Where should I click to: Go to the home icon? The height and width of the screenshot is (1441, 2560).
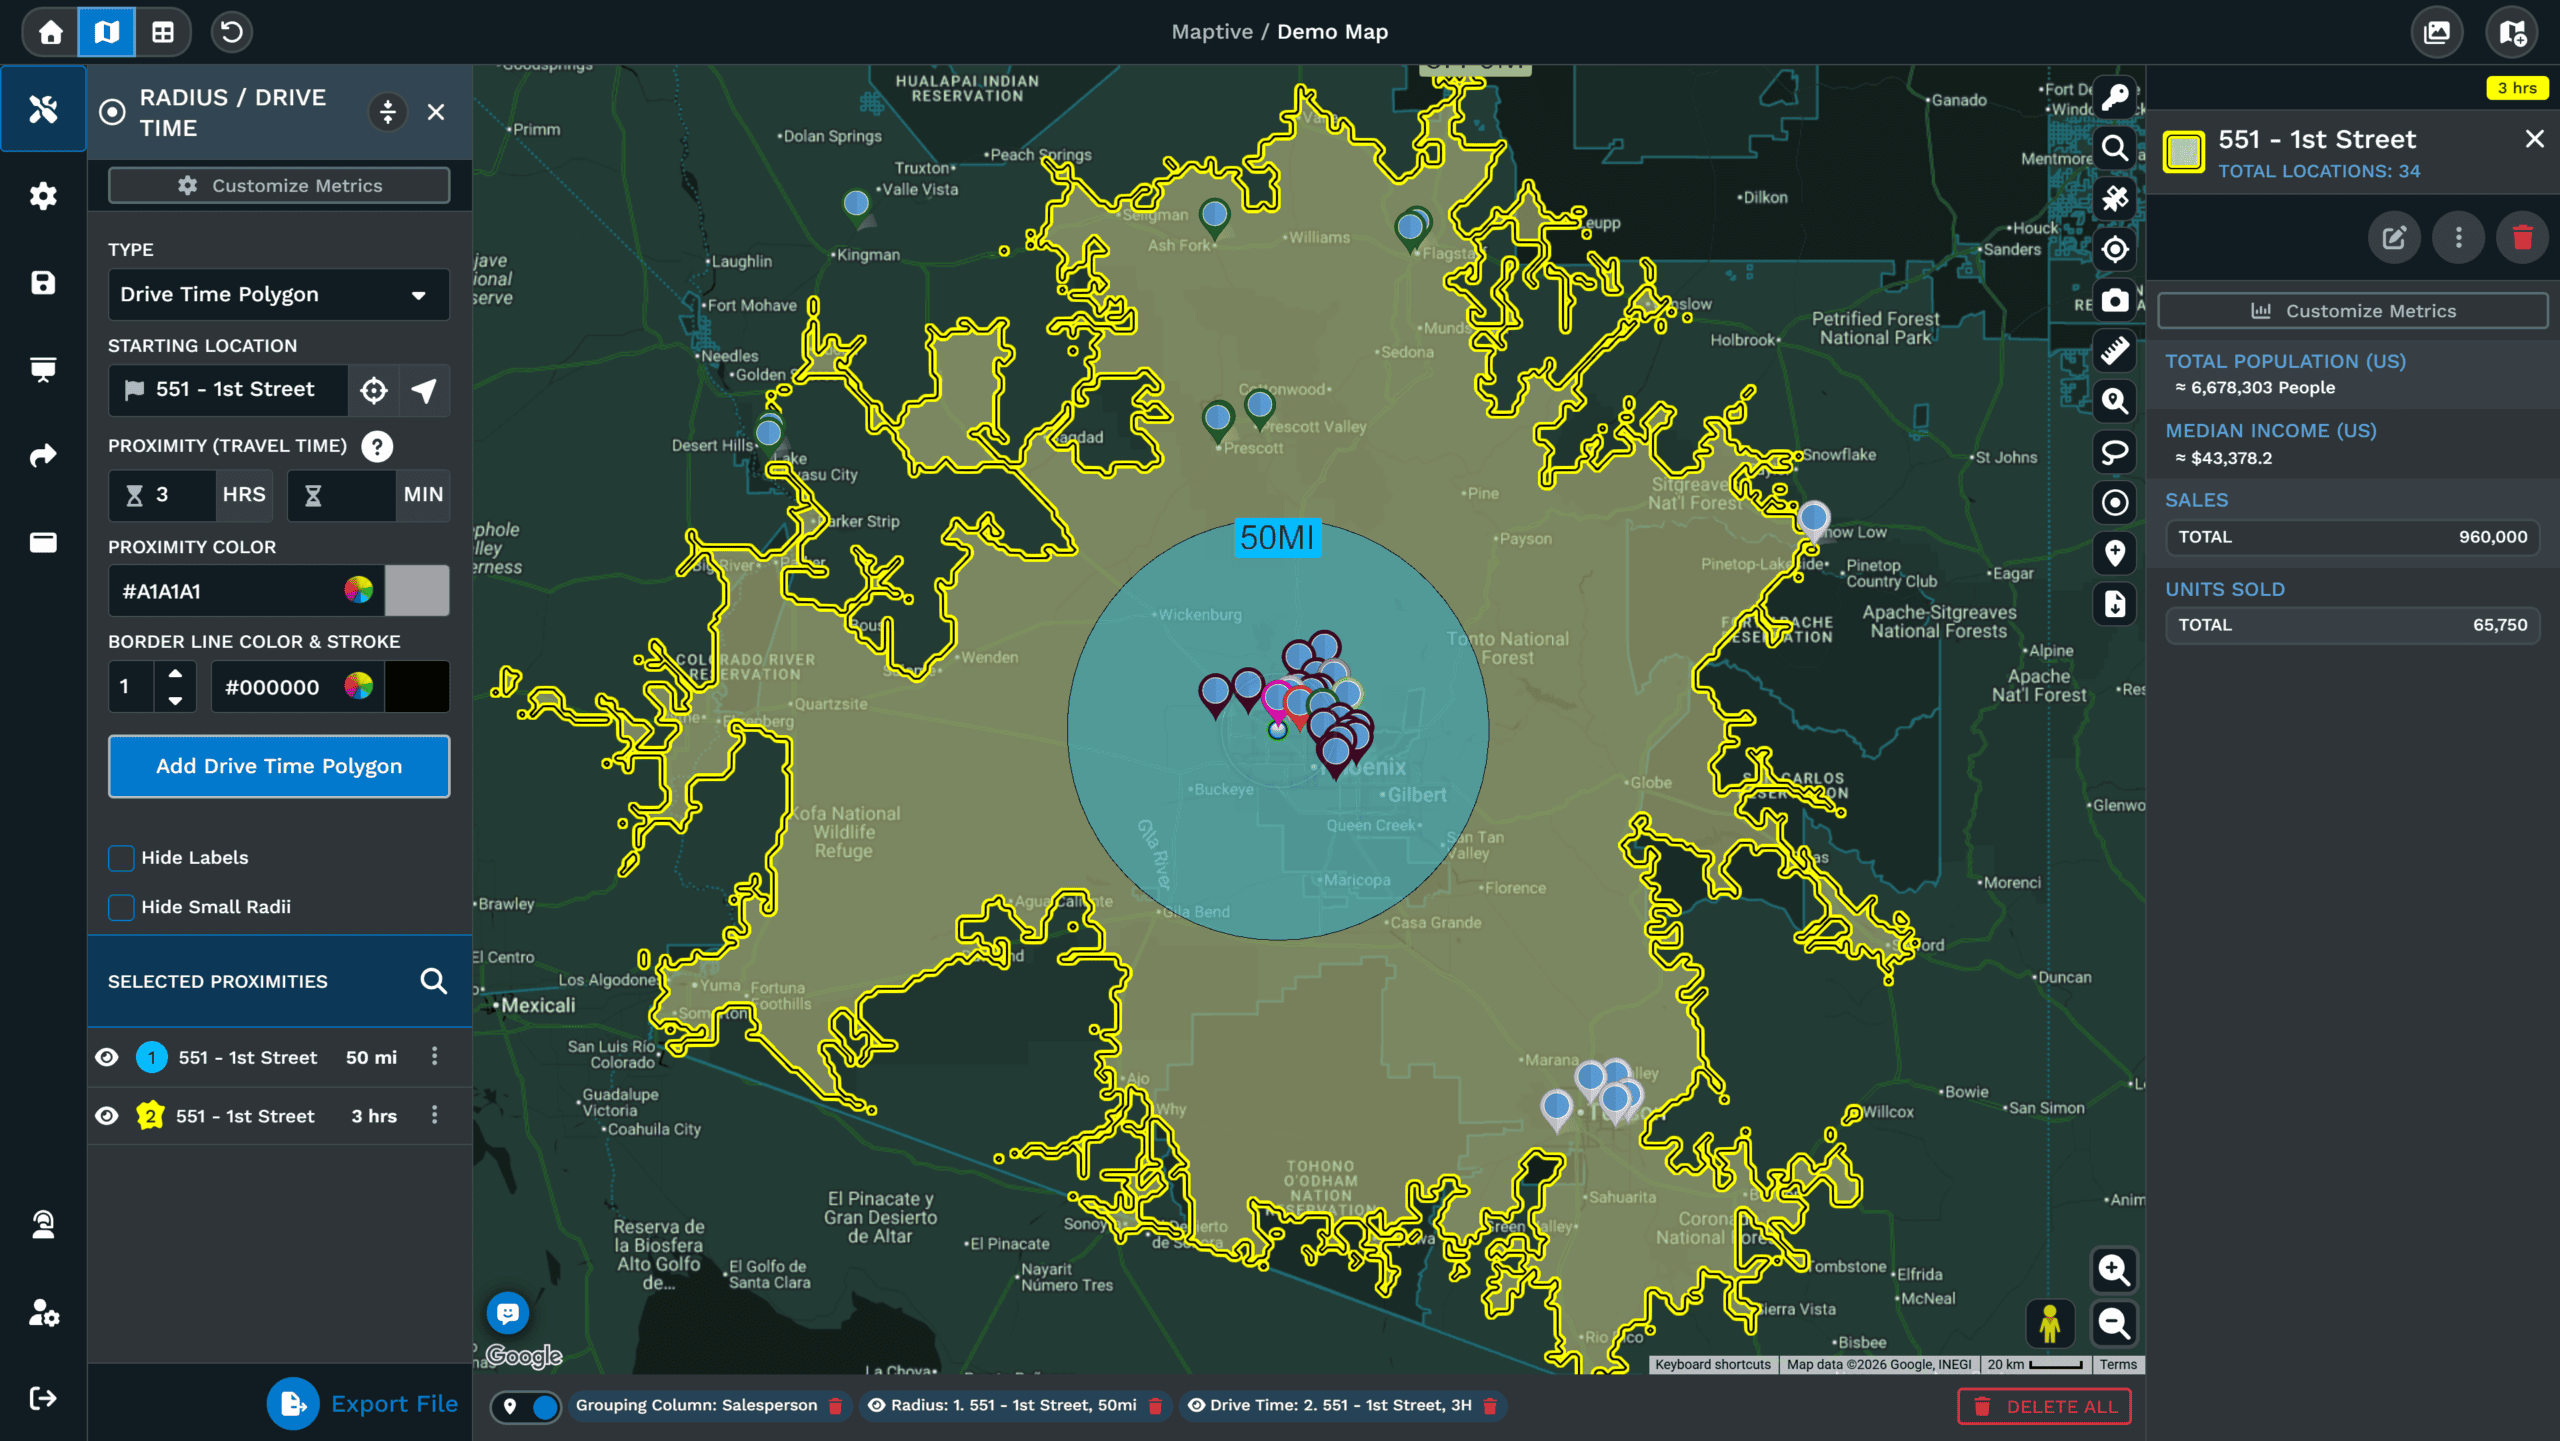[50, 32]
